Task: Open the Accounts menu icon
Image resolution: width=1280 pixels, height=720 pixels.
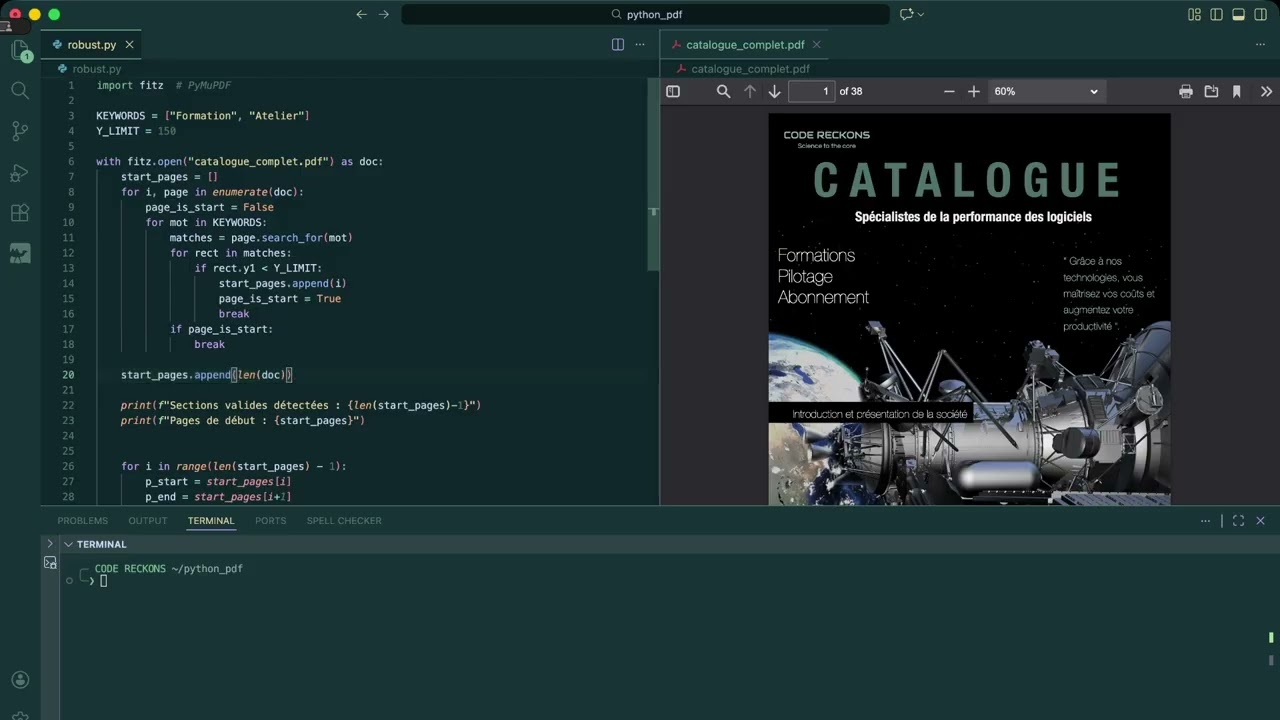Action: click(x=19, y=679)
